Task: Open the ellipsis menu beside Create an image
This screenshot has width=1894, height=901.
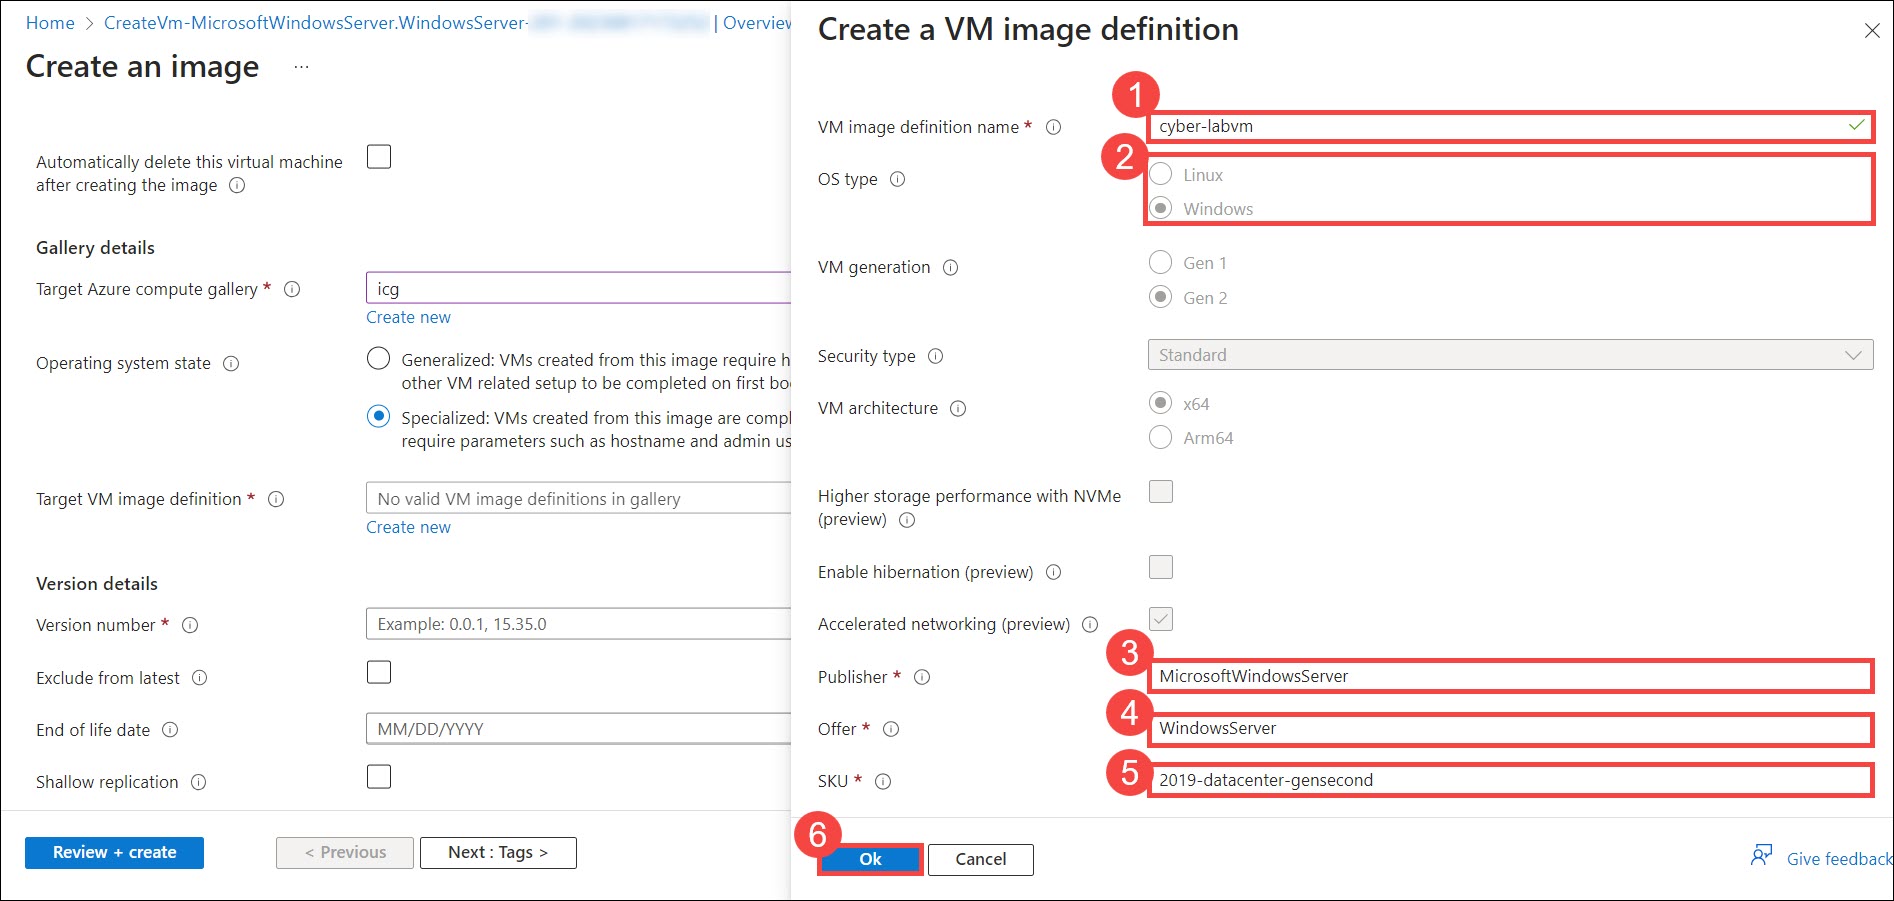Action: click(x=301, y=67)
